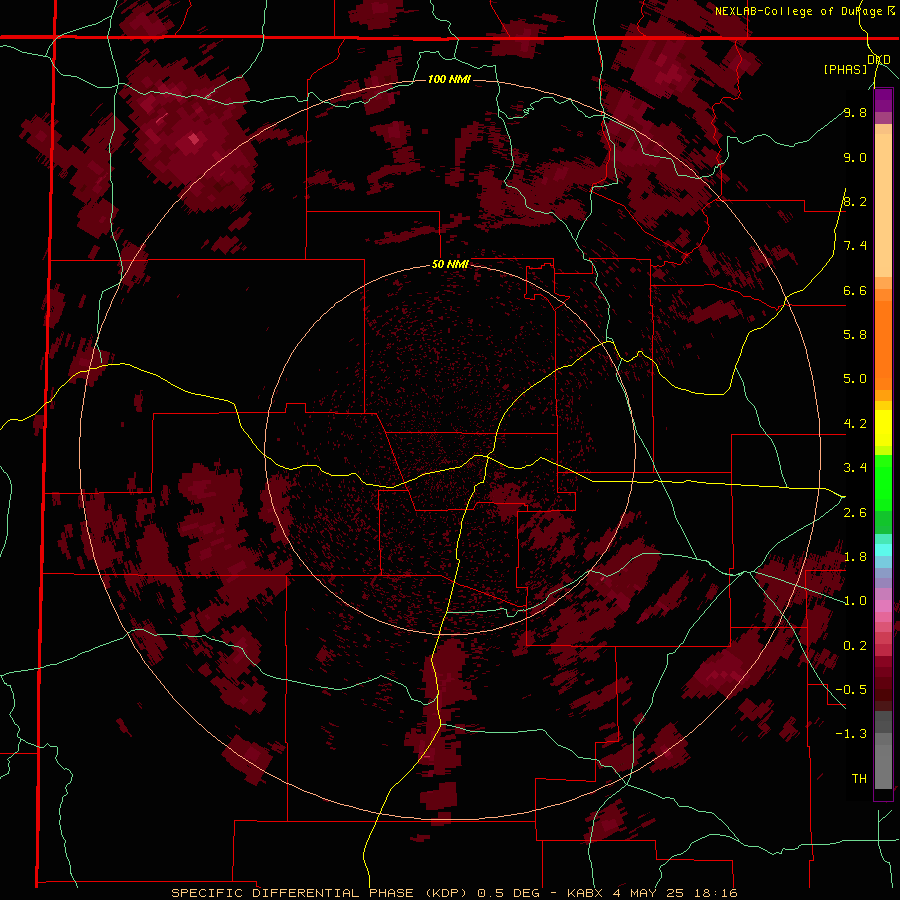Click the 9.0 scale value
The height and width of the screenshot is (900, 900).
855,157
